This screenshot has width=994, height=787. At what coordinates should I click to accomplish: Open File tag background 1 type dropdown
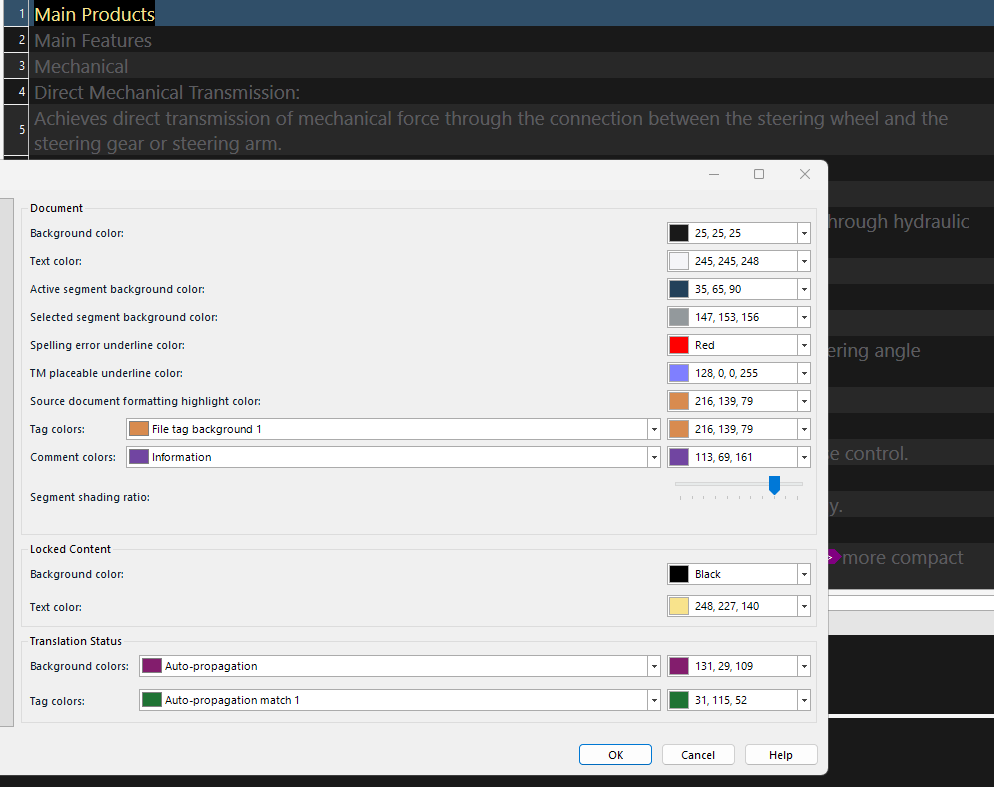654,429
